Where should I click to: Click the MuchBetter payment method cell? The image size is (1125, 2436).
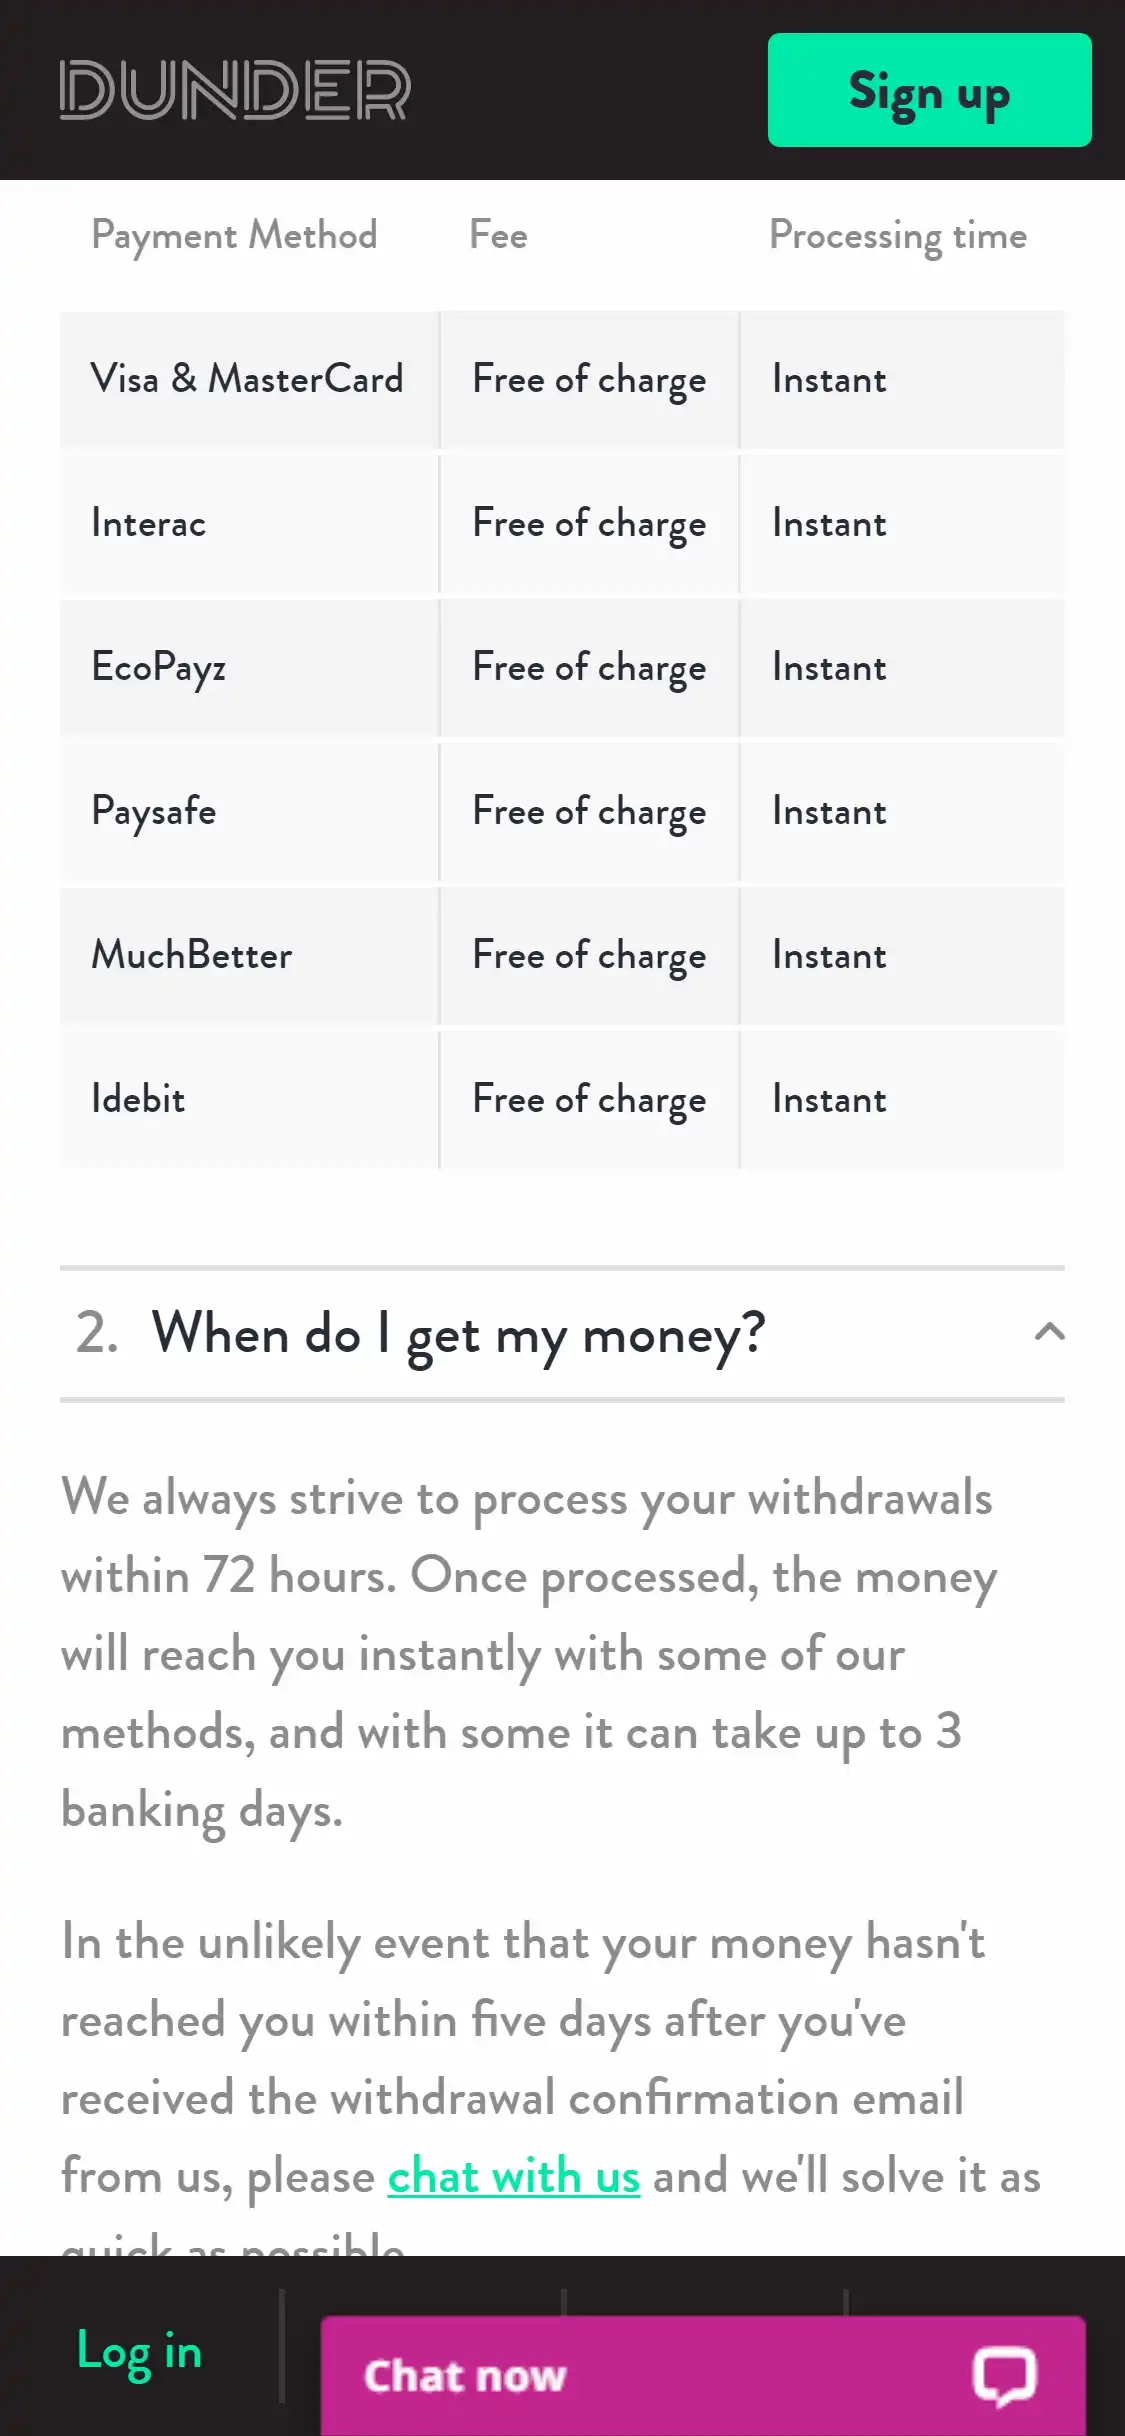click(x=192, y=956)
